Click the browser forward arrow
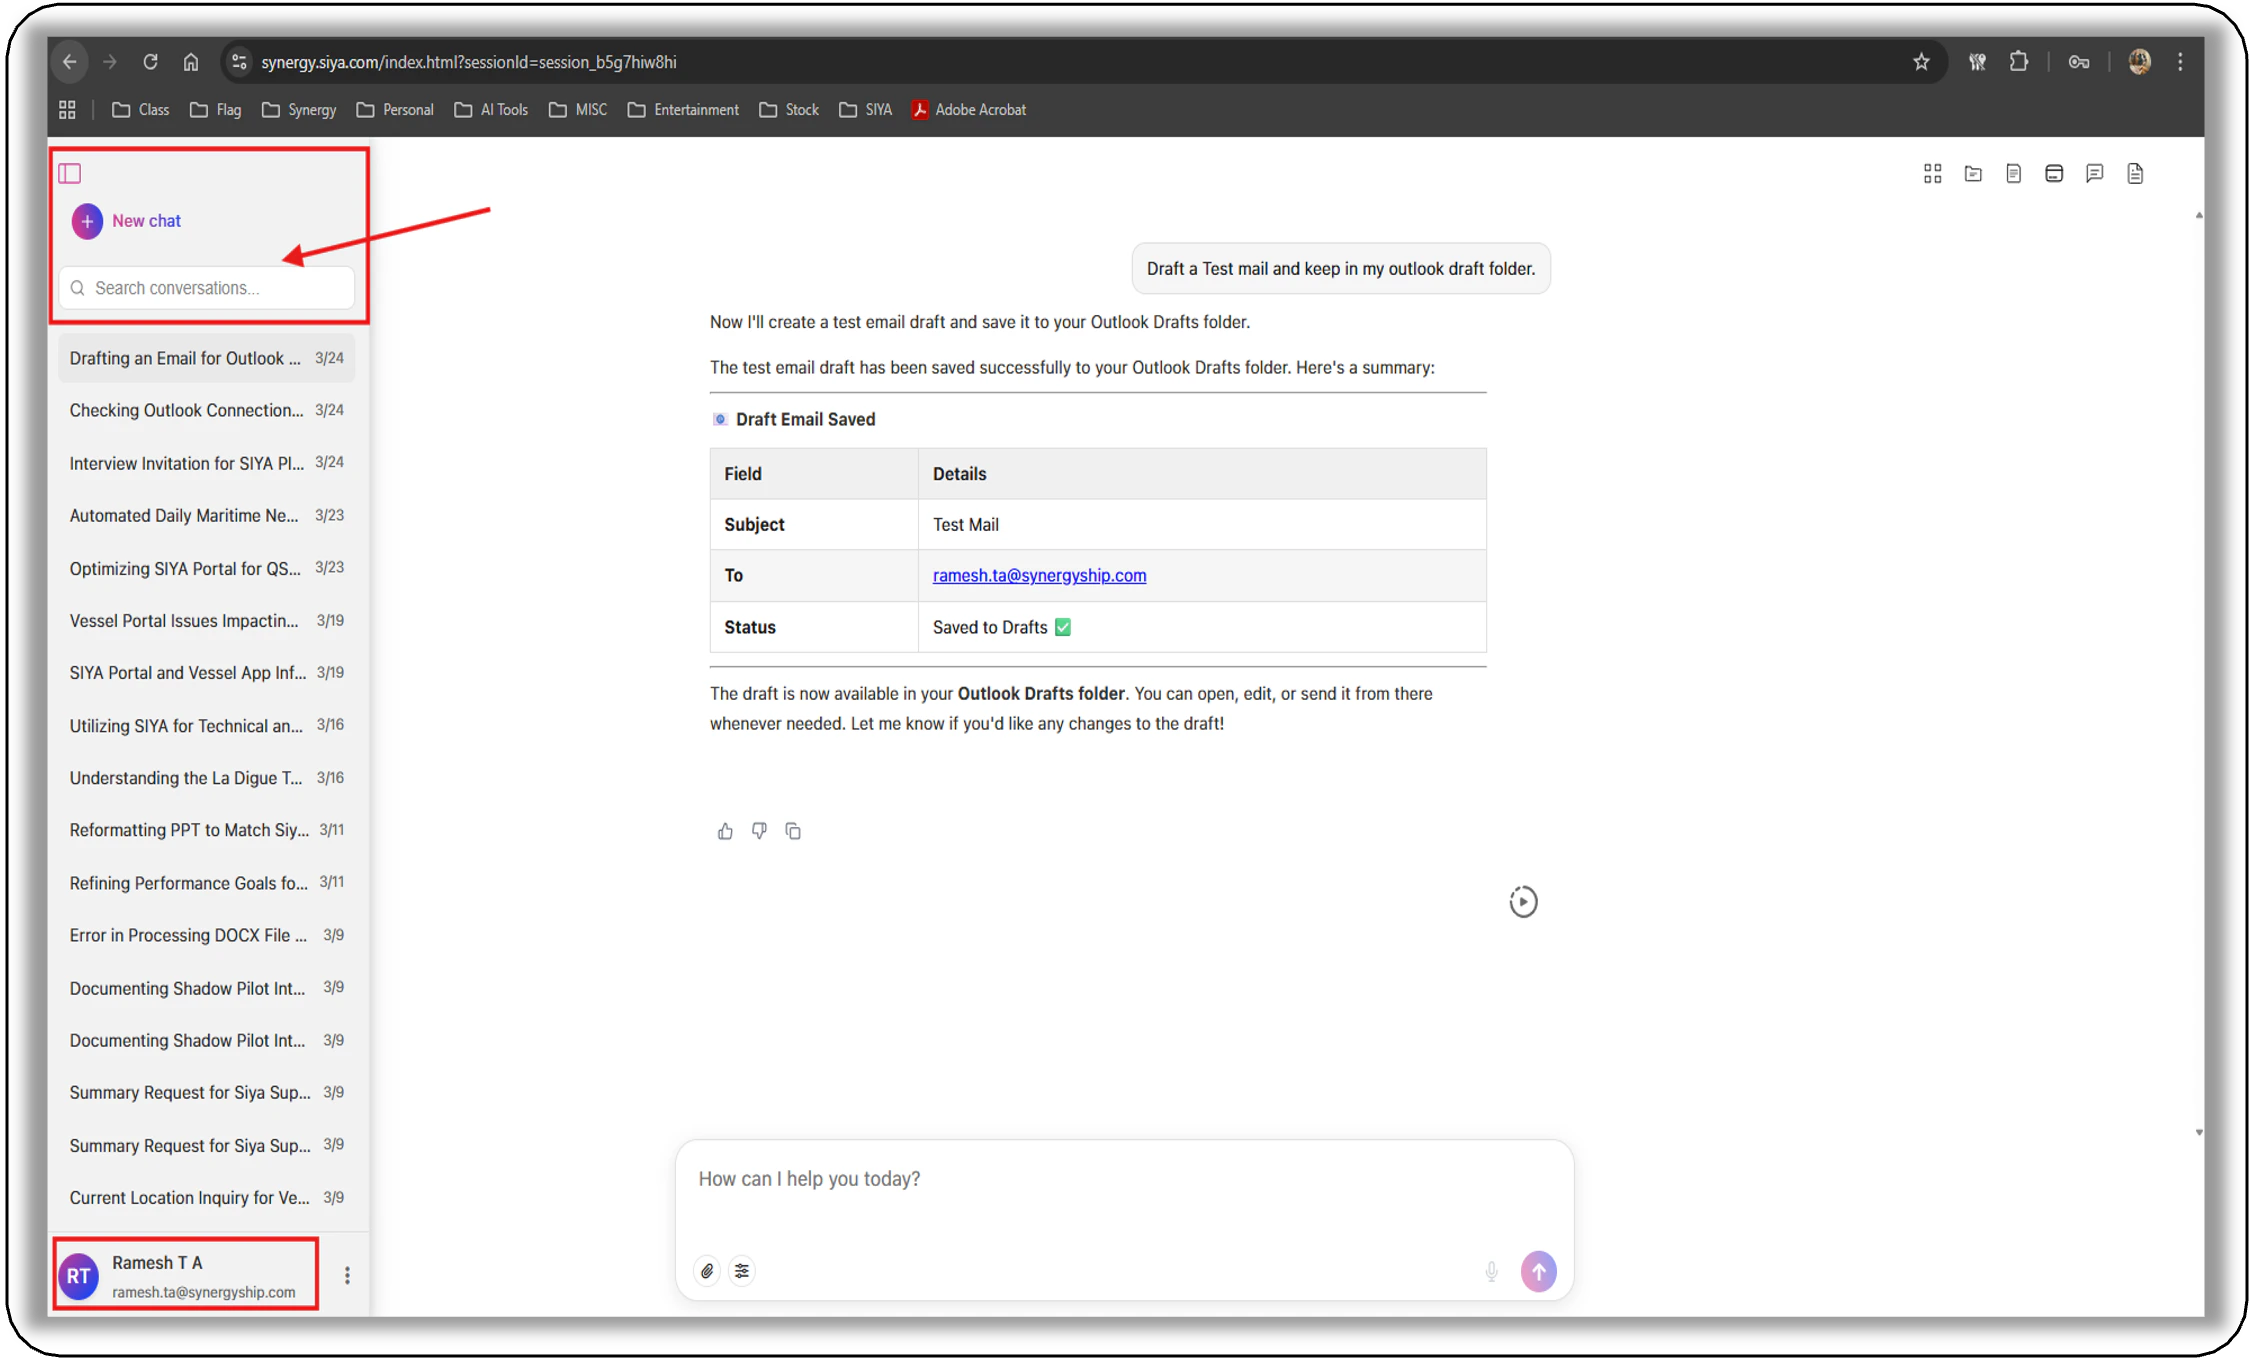The height and width of the screenshot is (1365, 2255). pos(110,62)
